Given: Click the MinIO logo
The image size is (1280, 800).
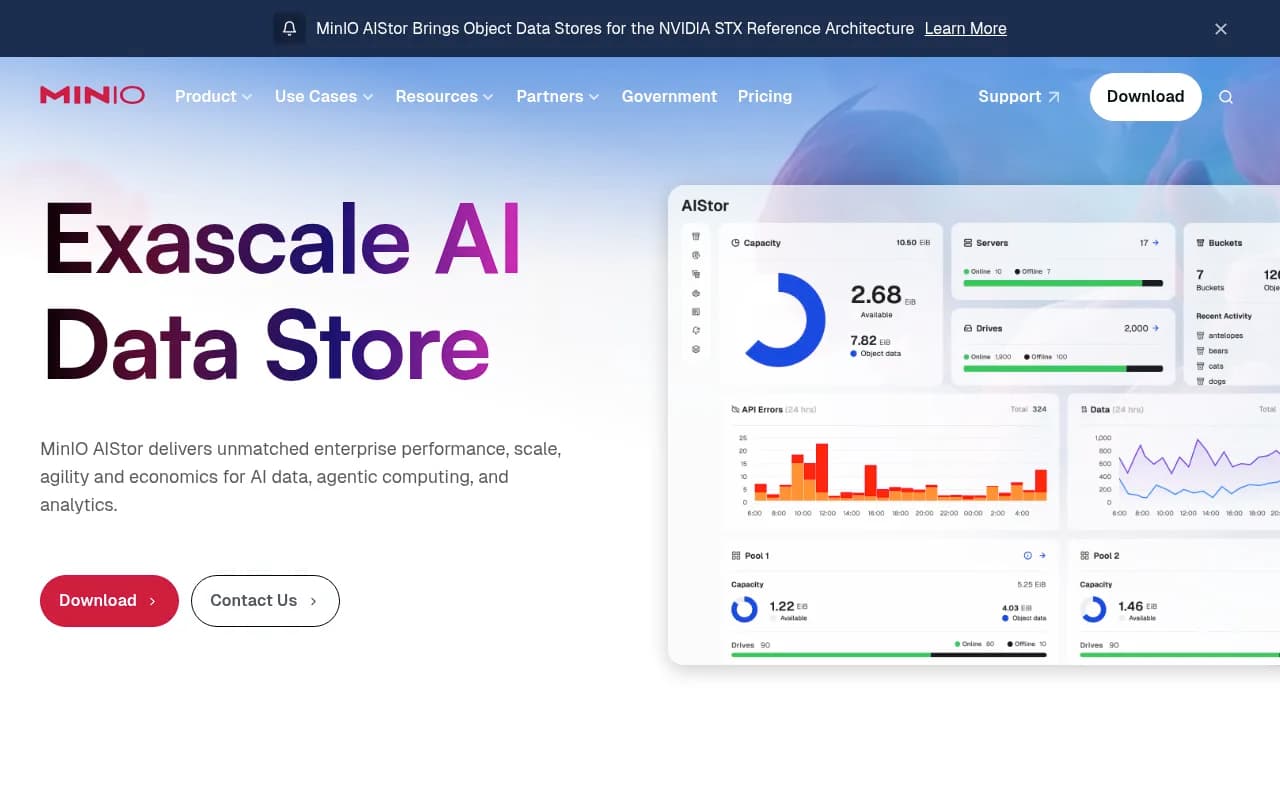Looking at the screenshot, I should click(x=92, y=96).
